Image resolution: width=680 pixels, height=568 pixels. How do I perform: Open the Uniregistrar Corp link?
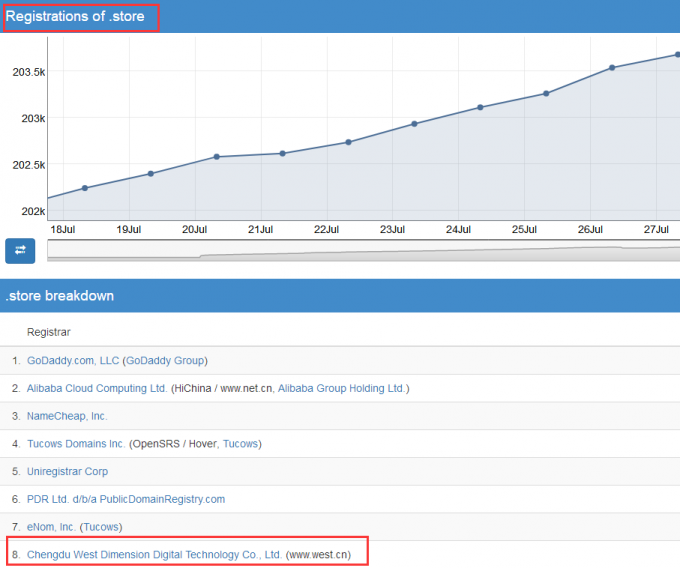point(68,471)
